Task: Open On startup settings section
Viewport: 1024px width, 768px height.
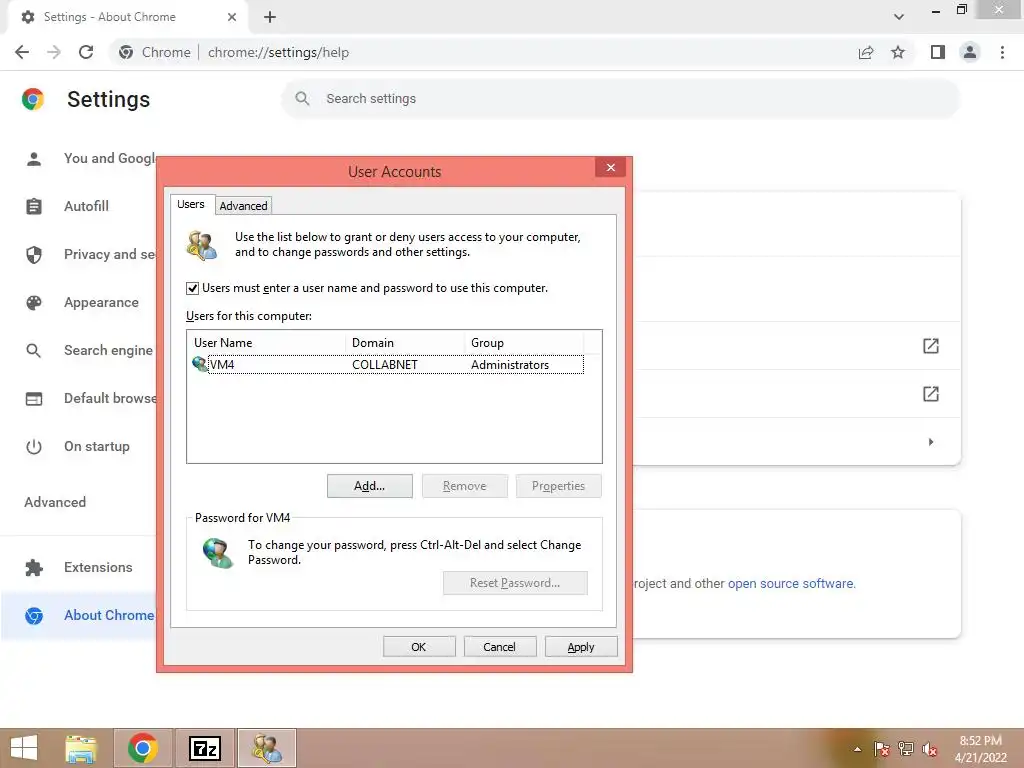Action: [77, 447]
